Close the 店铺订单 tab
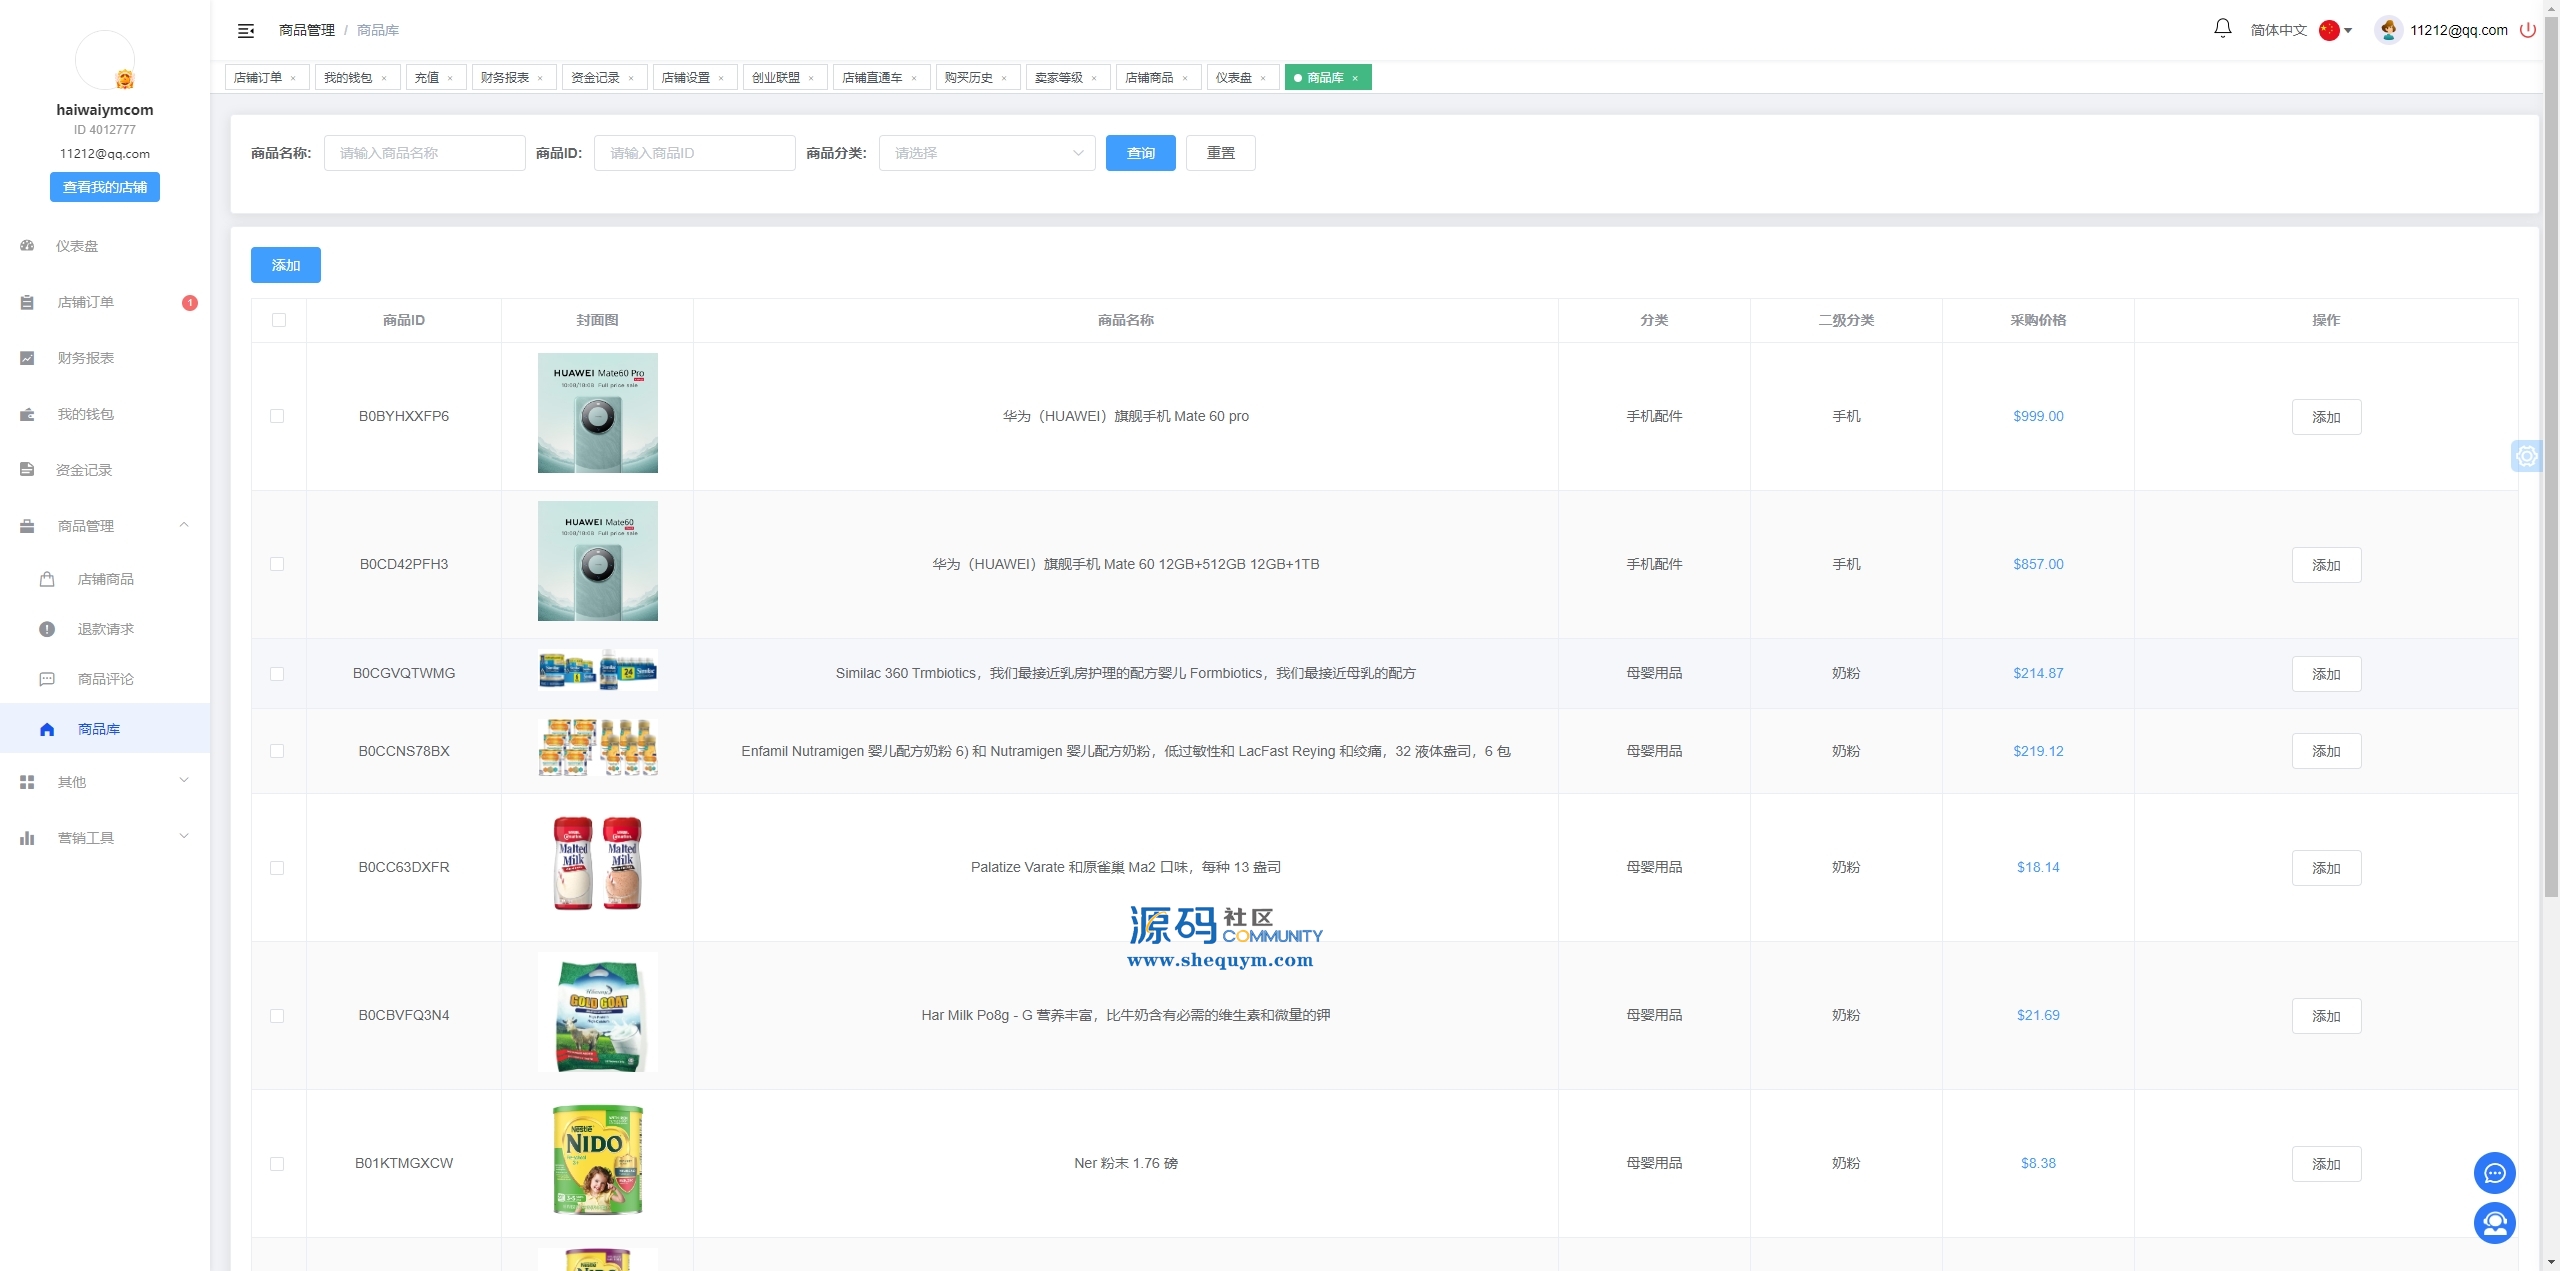The height and width of the screenshot is (1271, 2560). pos(293,78)
